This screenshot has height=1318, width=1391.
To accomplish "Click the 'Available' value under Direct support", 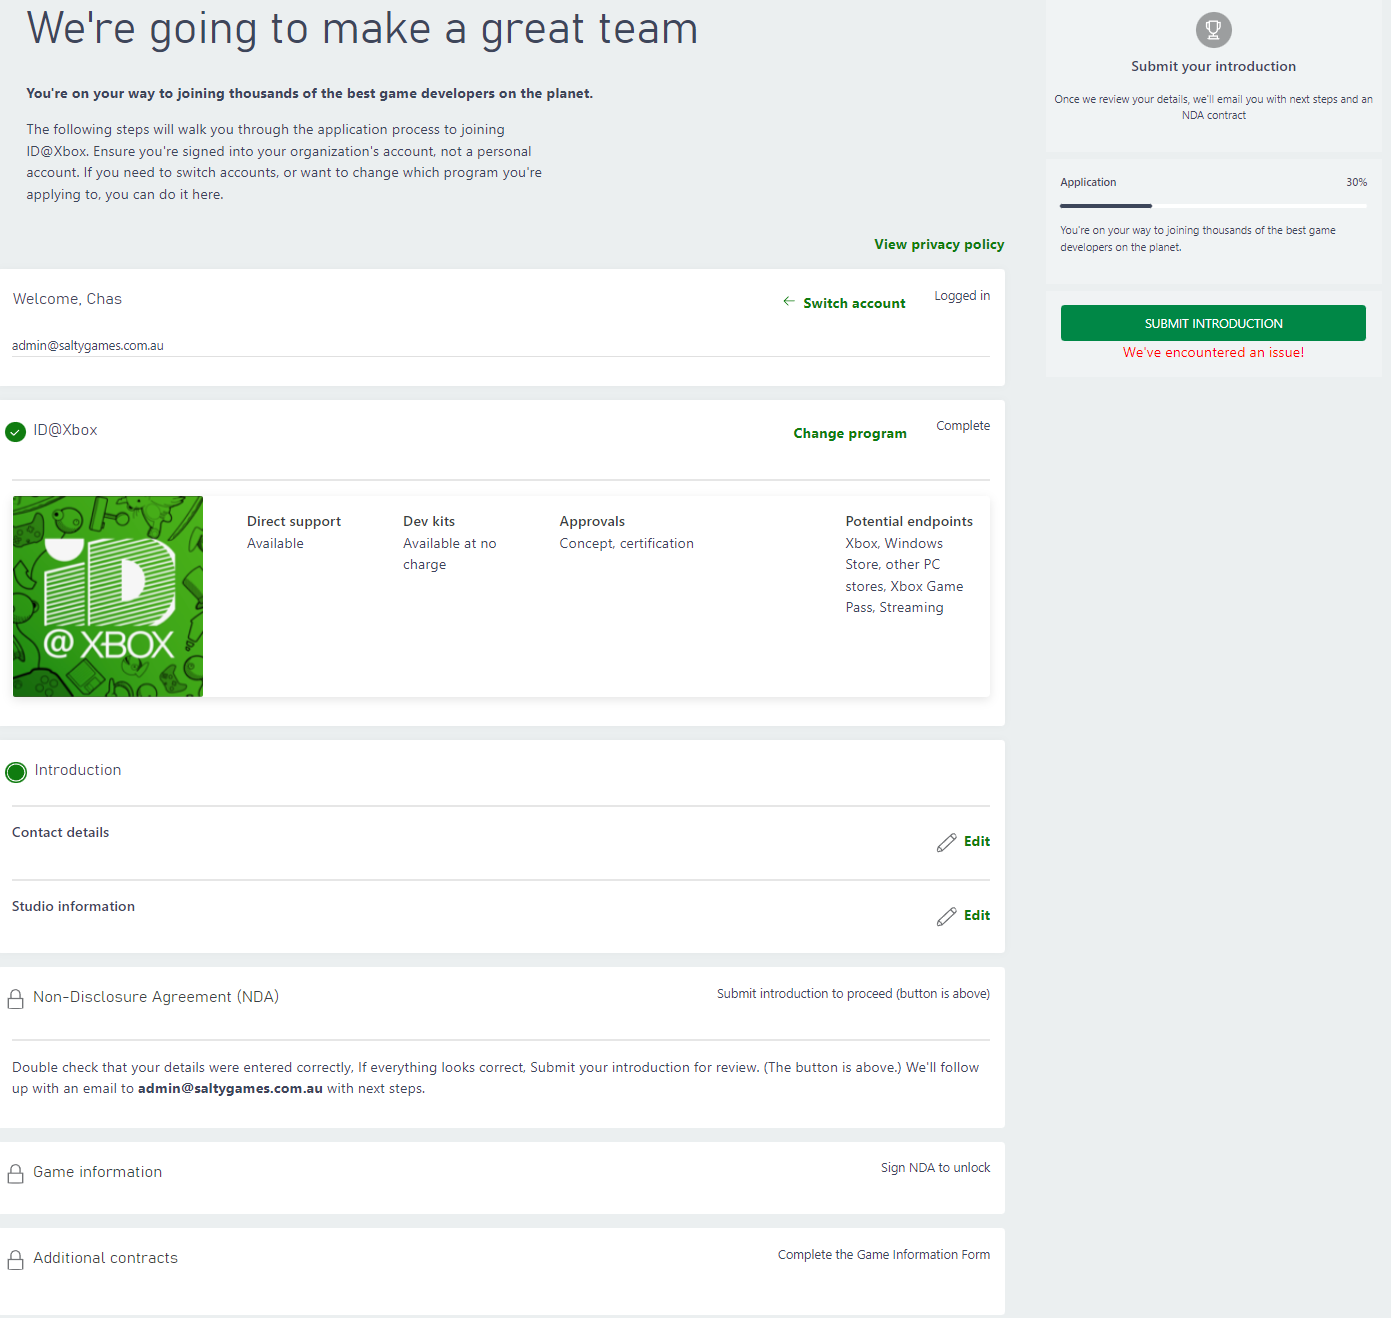I will (275, 543).
